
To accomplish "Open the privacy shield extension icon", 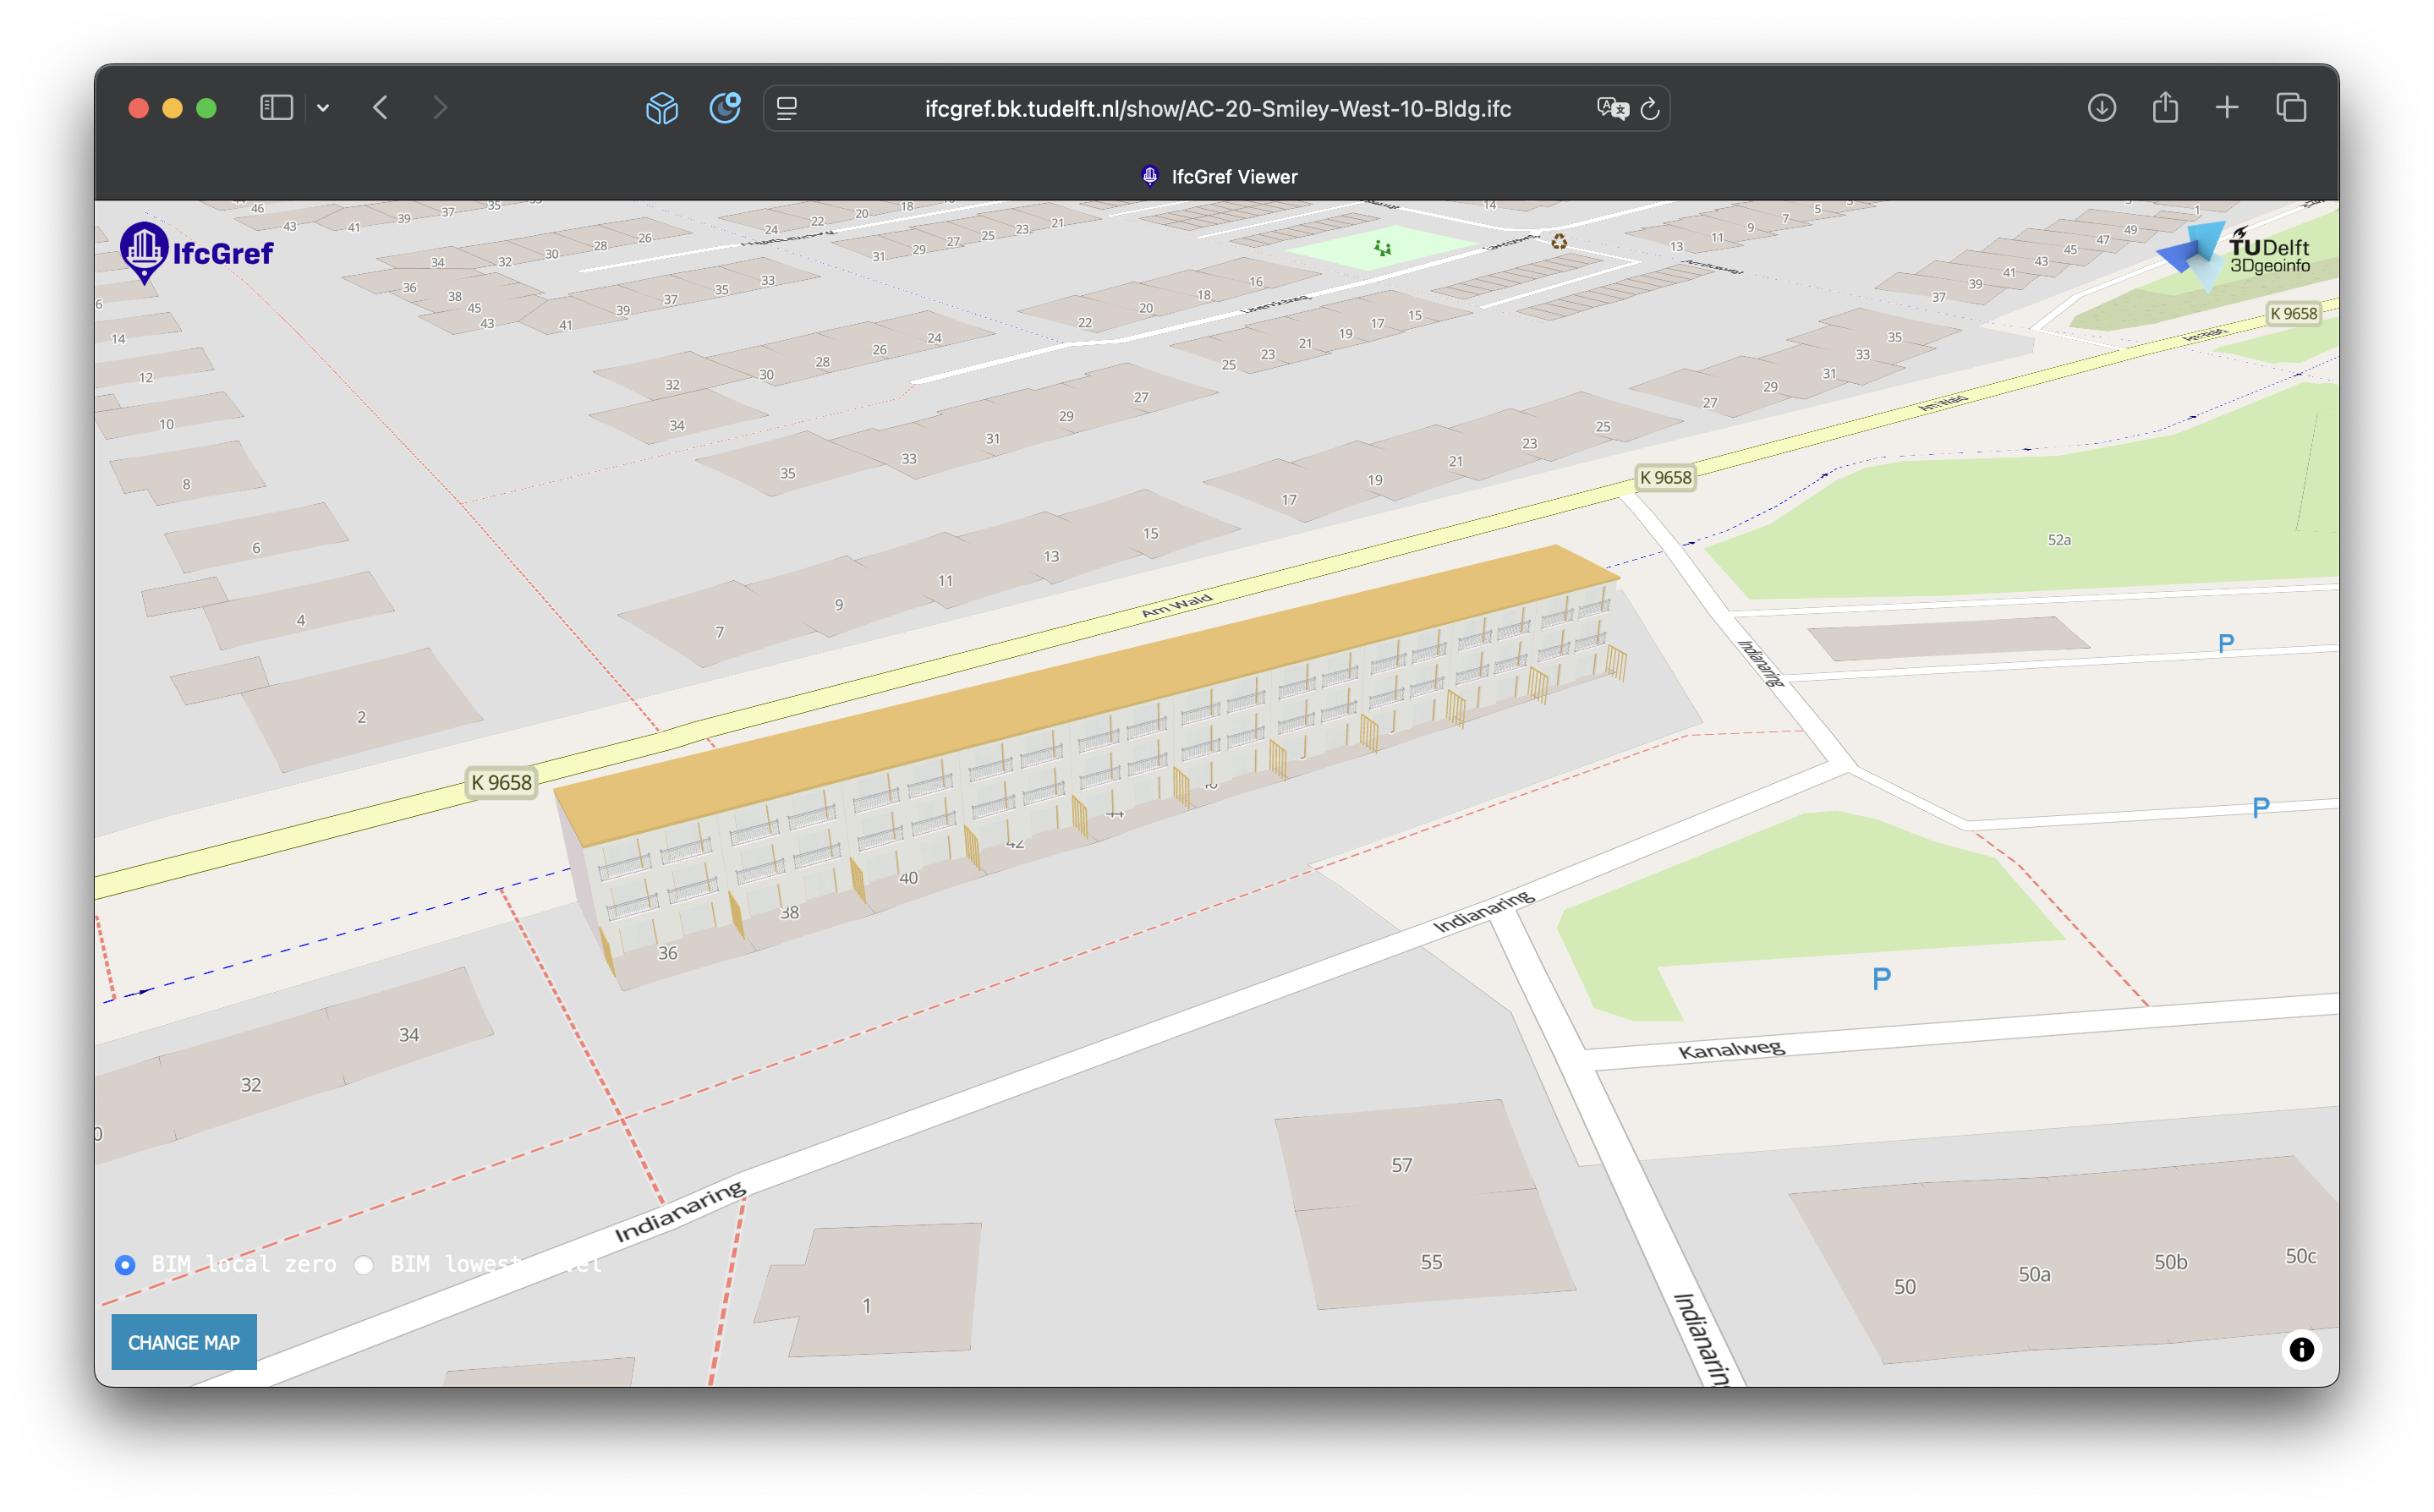I will click(725, 108).
